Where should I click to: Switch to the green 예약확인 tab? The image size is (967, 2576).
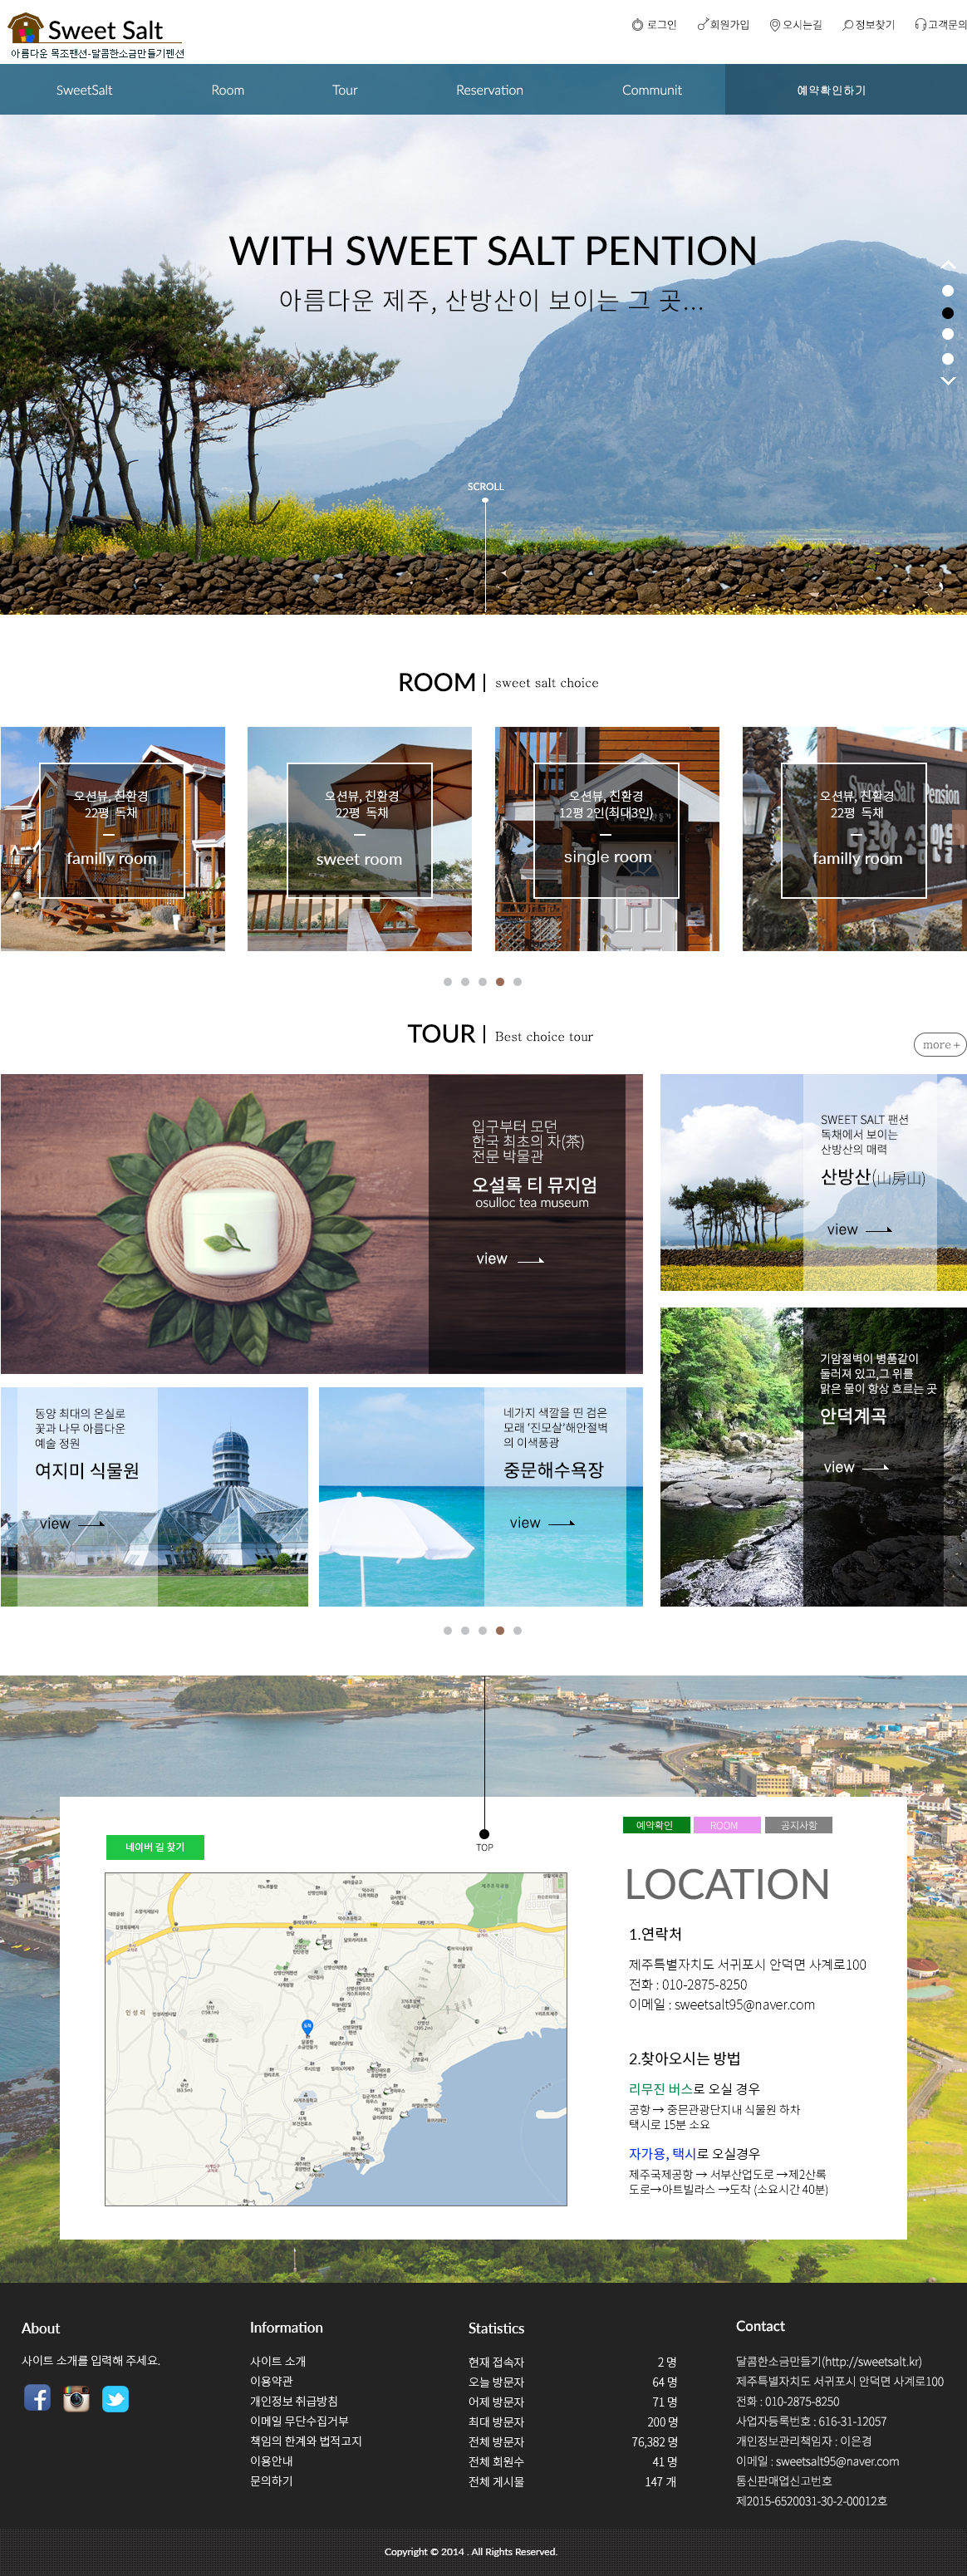656,1825
